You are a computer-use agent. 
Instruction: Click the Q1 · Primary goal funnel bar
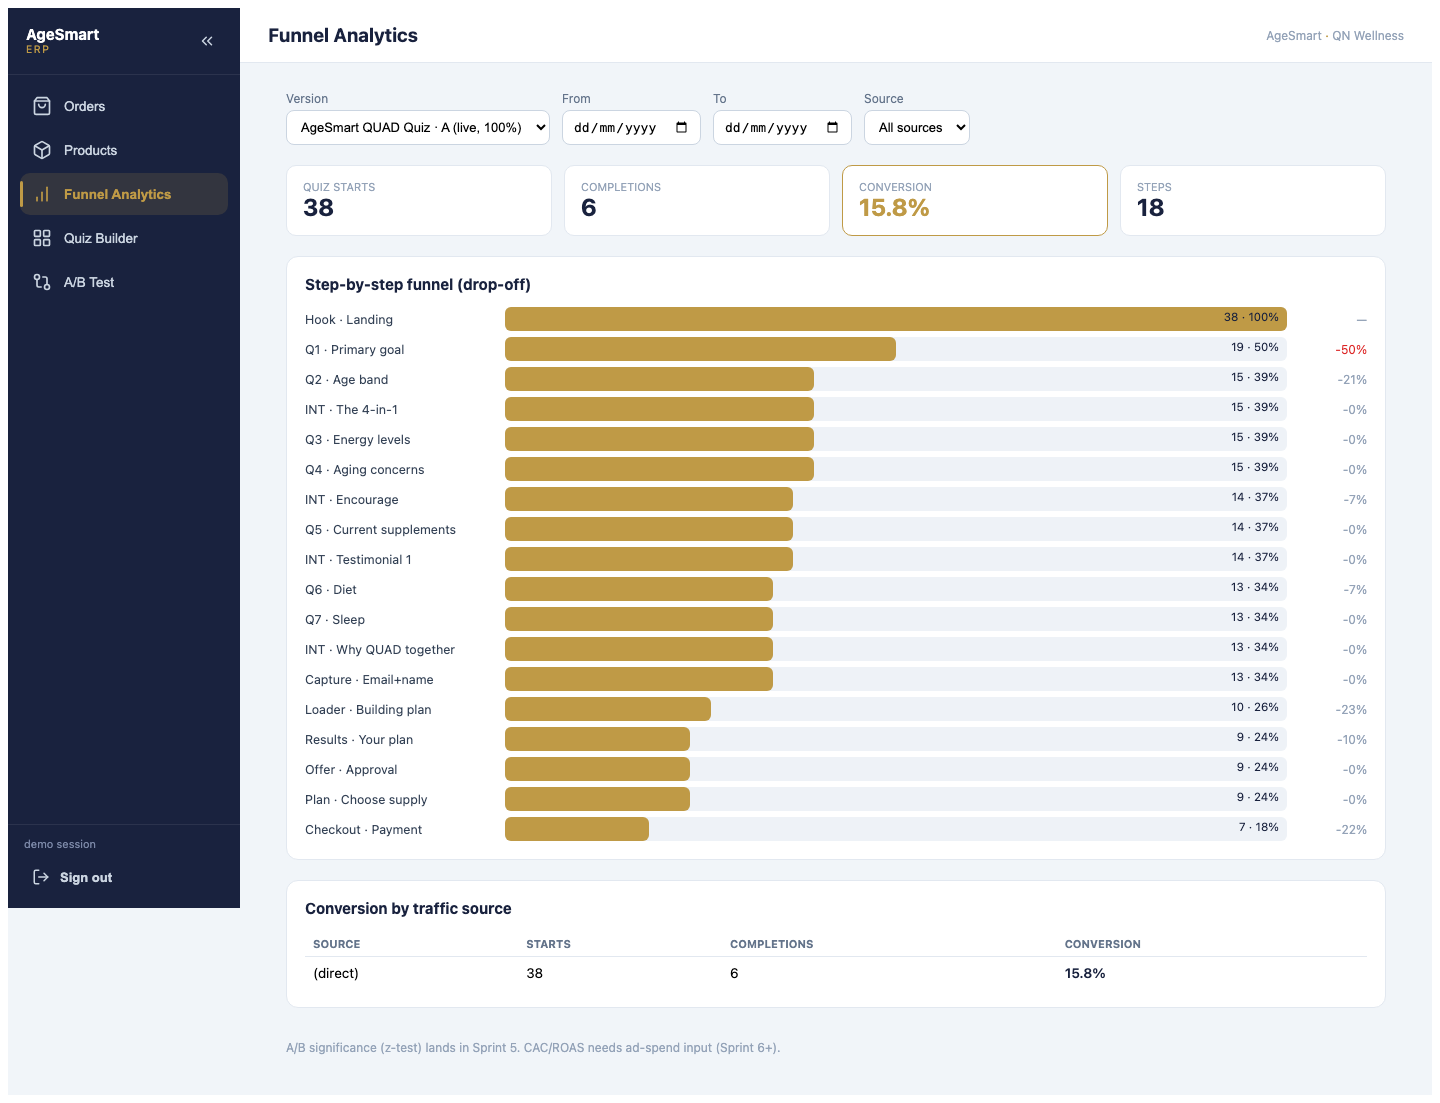coord(700,349)
